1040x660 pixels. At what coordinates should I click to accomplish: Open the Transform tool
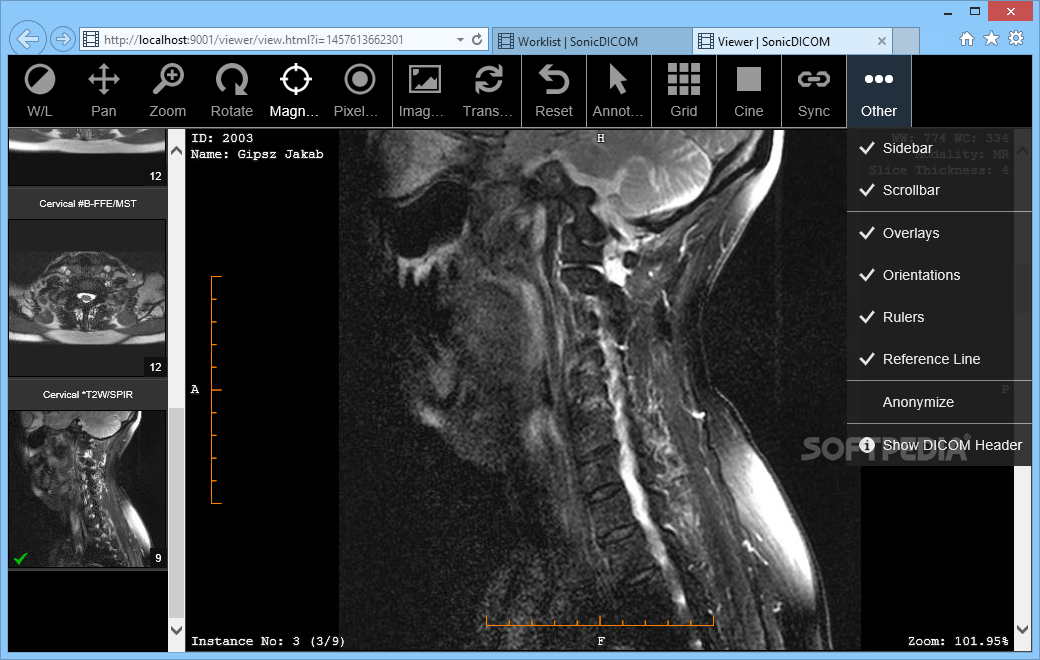click(488, 91)
